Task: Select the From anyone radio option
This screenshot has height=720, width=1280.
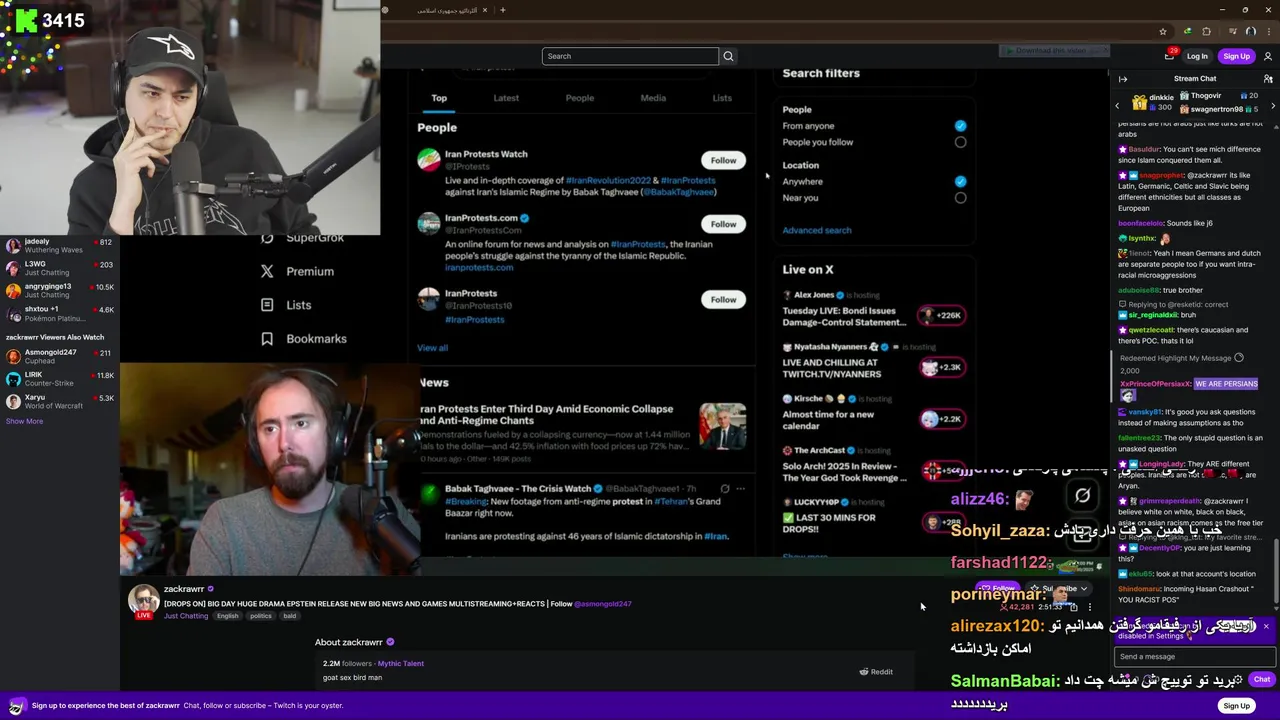Action: click(960, 126)
